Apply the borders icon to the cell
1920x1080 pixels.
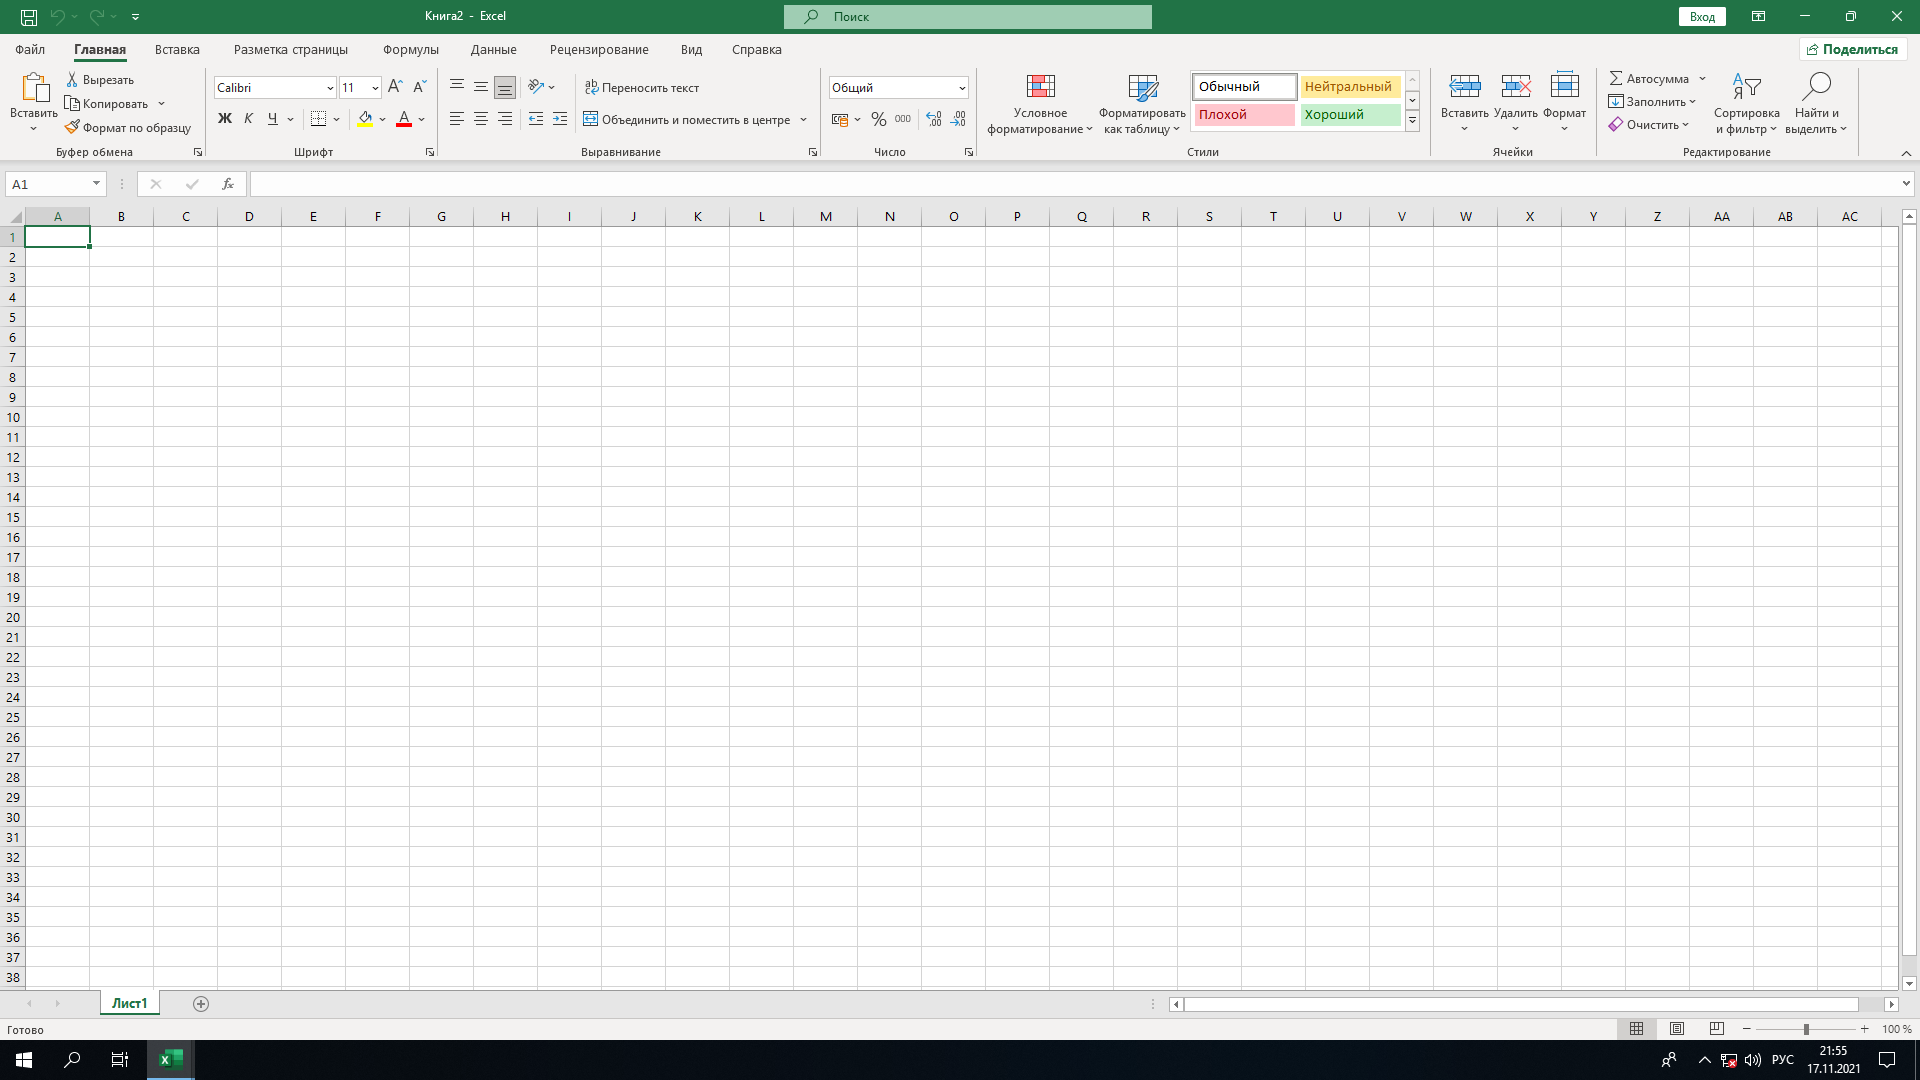tap(318, 119)
